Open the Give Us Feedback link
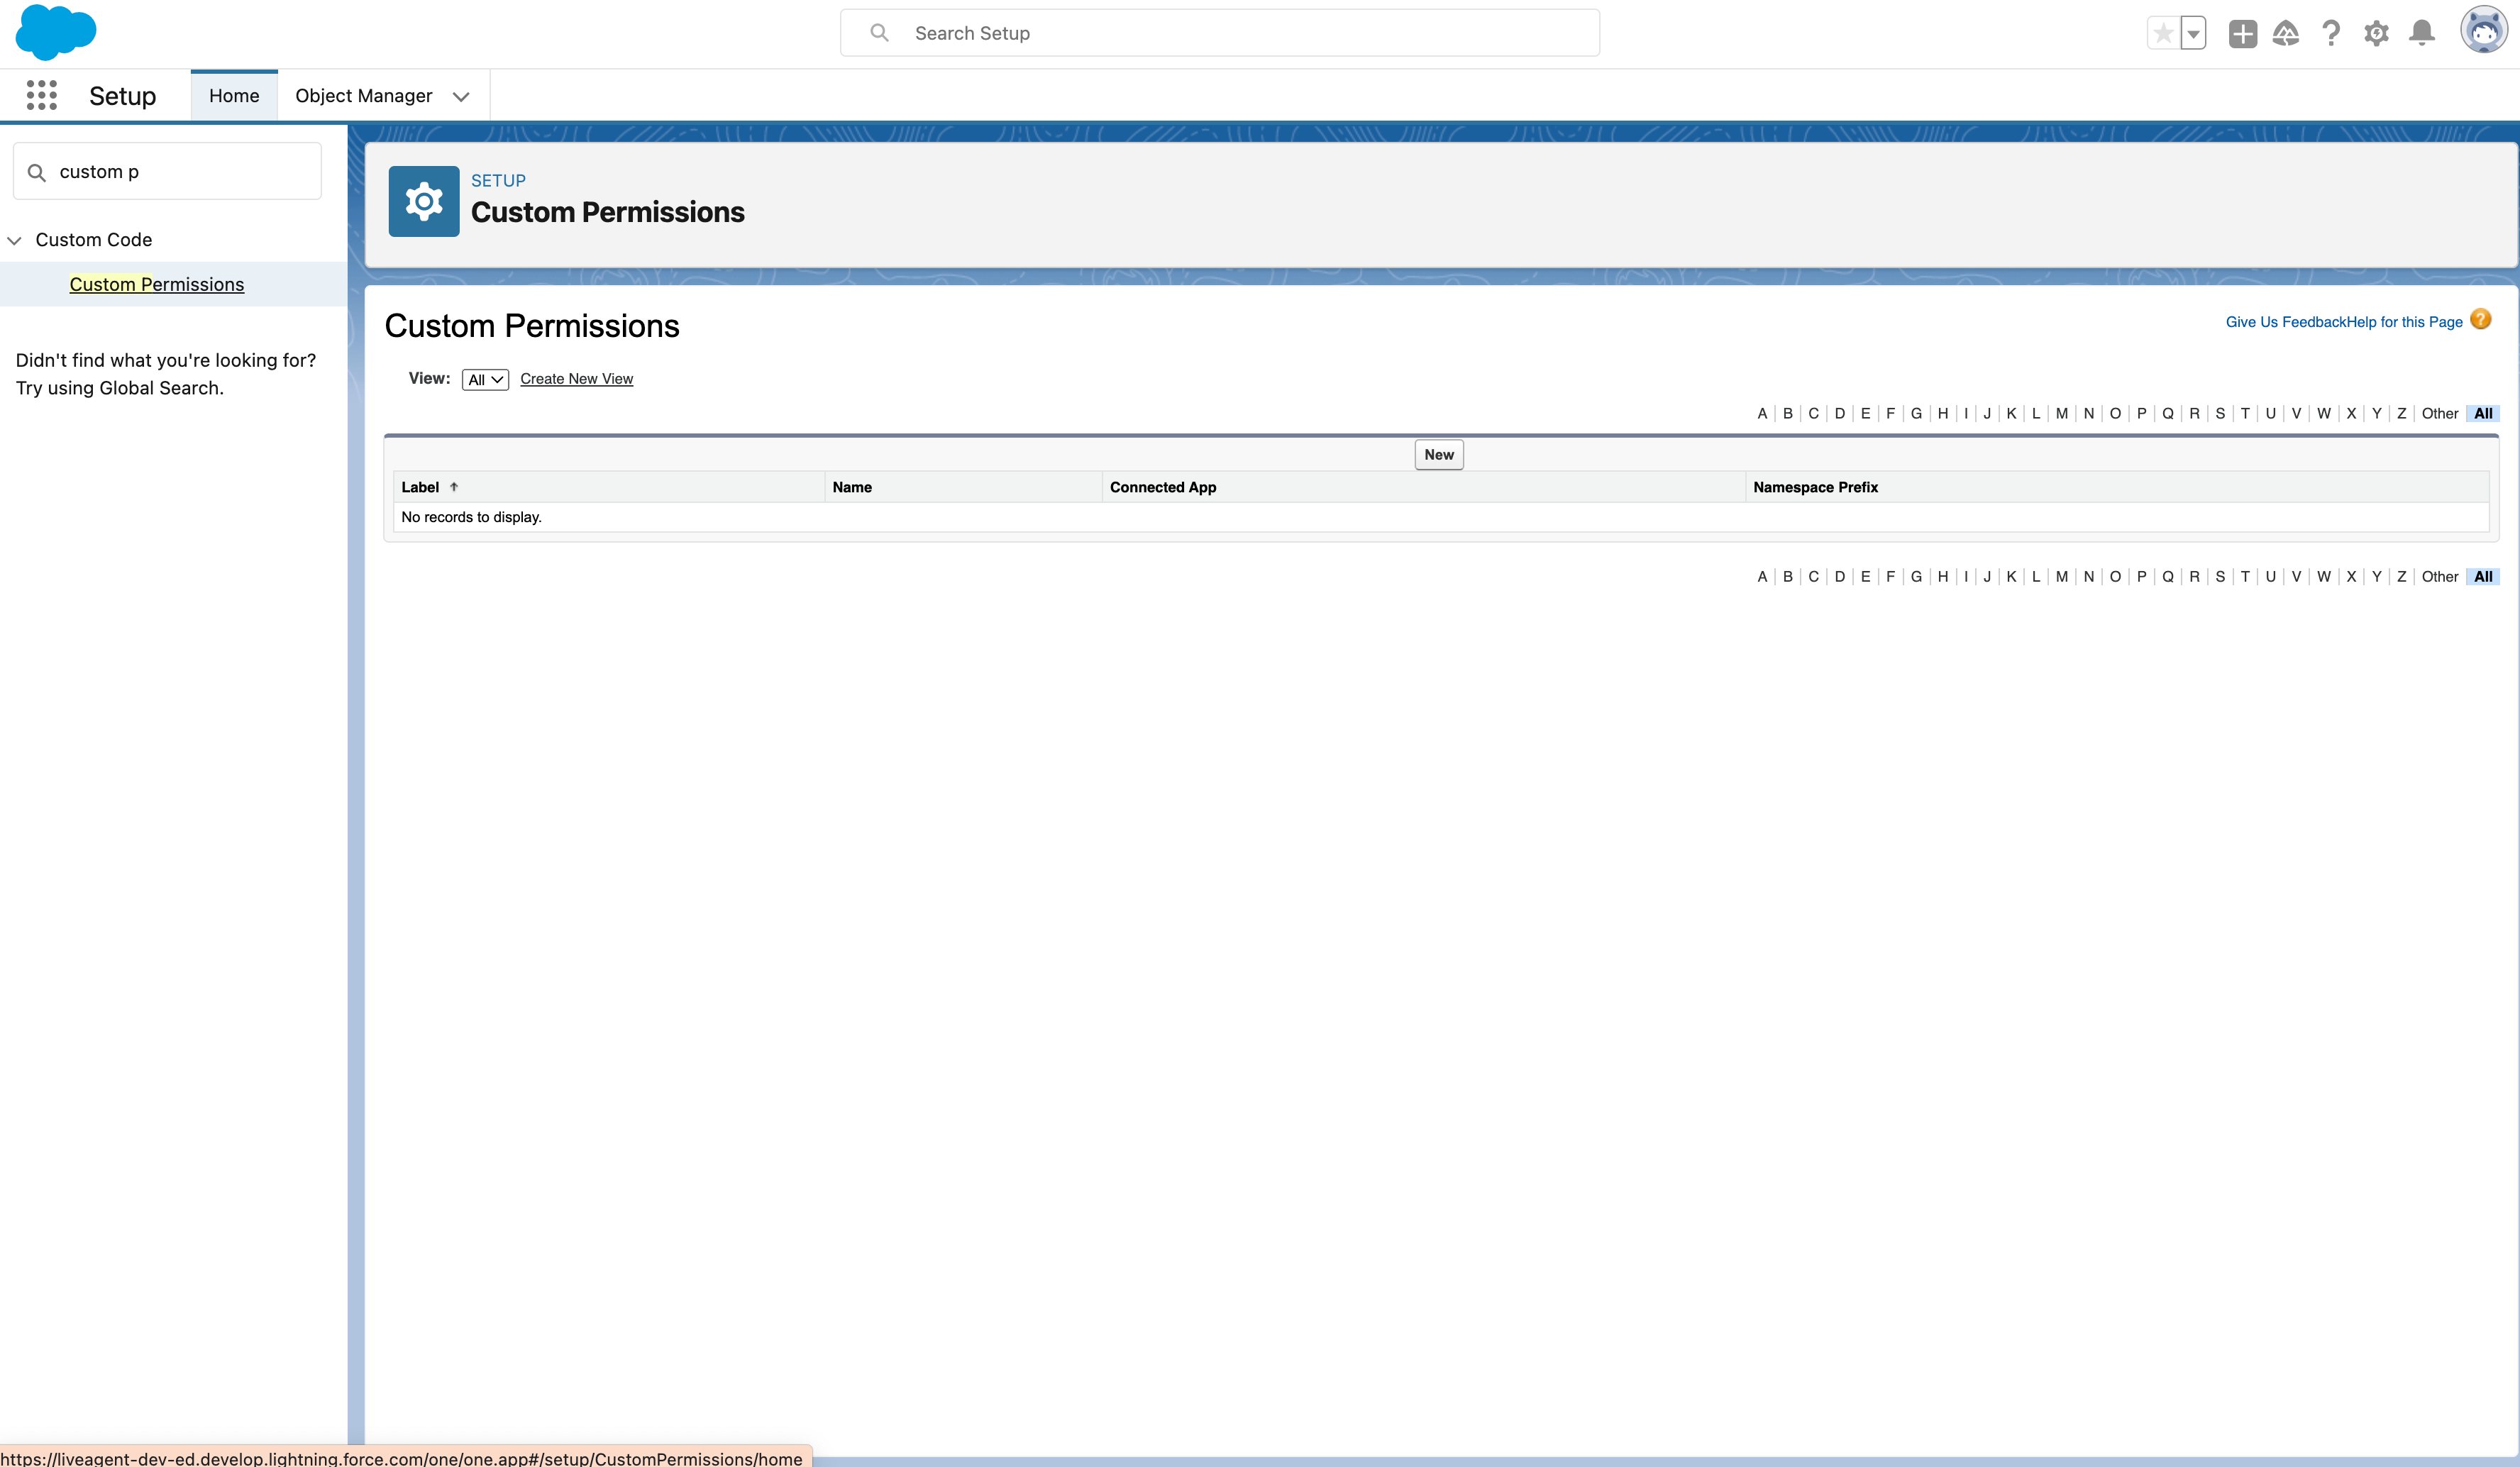2520x1467 pixels. click(2285, 322)
